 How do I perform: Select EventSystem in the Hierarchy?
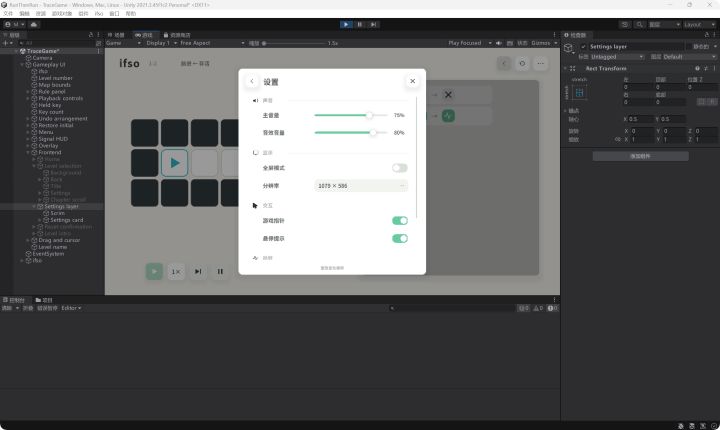click(x=48, y=254)
